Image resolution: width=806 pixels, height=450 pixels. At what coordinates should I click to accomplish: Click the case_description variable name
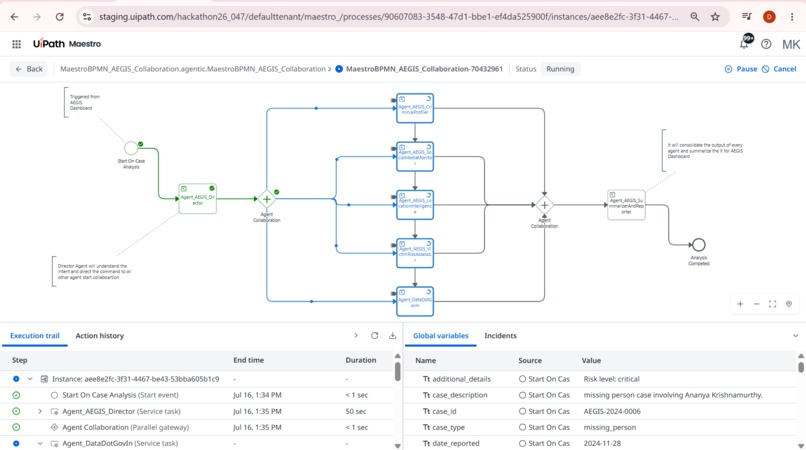click(x=460, y=395)
